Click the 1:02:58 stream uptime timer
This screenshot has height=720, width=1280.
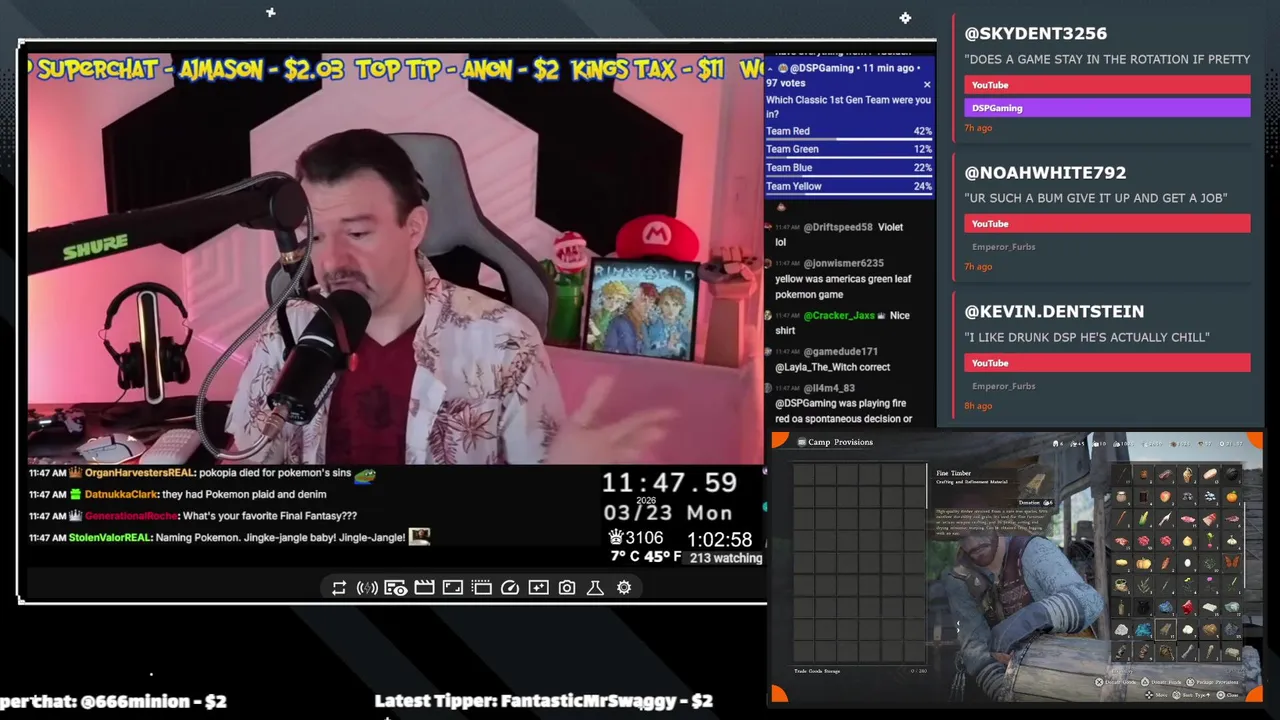(x=719, y=540)
